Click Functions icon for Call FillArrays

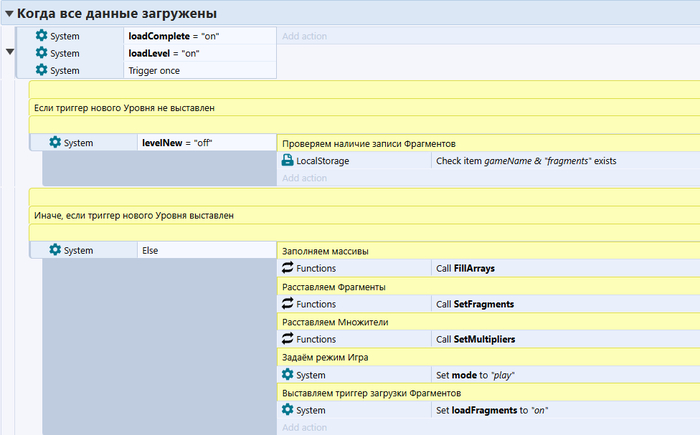288,268
